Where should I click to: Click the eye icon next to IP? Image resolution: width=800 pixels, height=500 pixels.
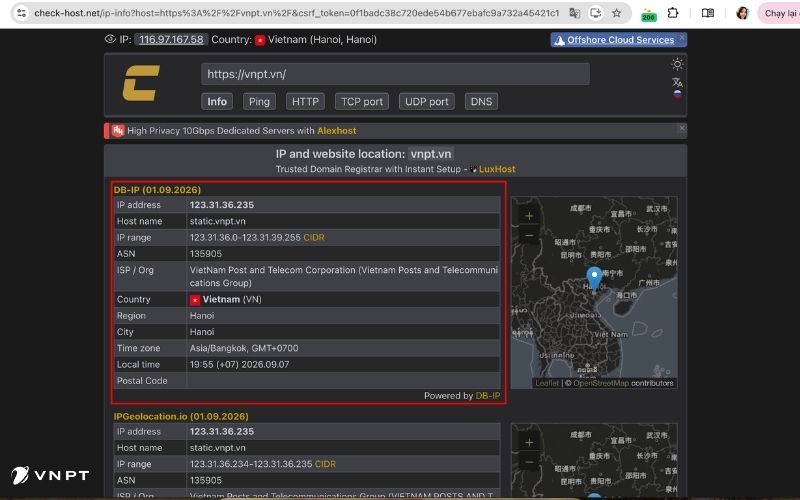pos(110,39)
